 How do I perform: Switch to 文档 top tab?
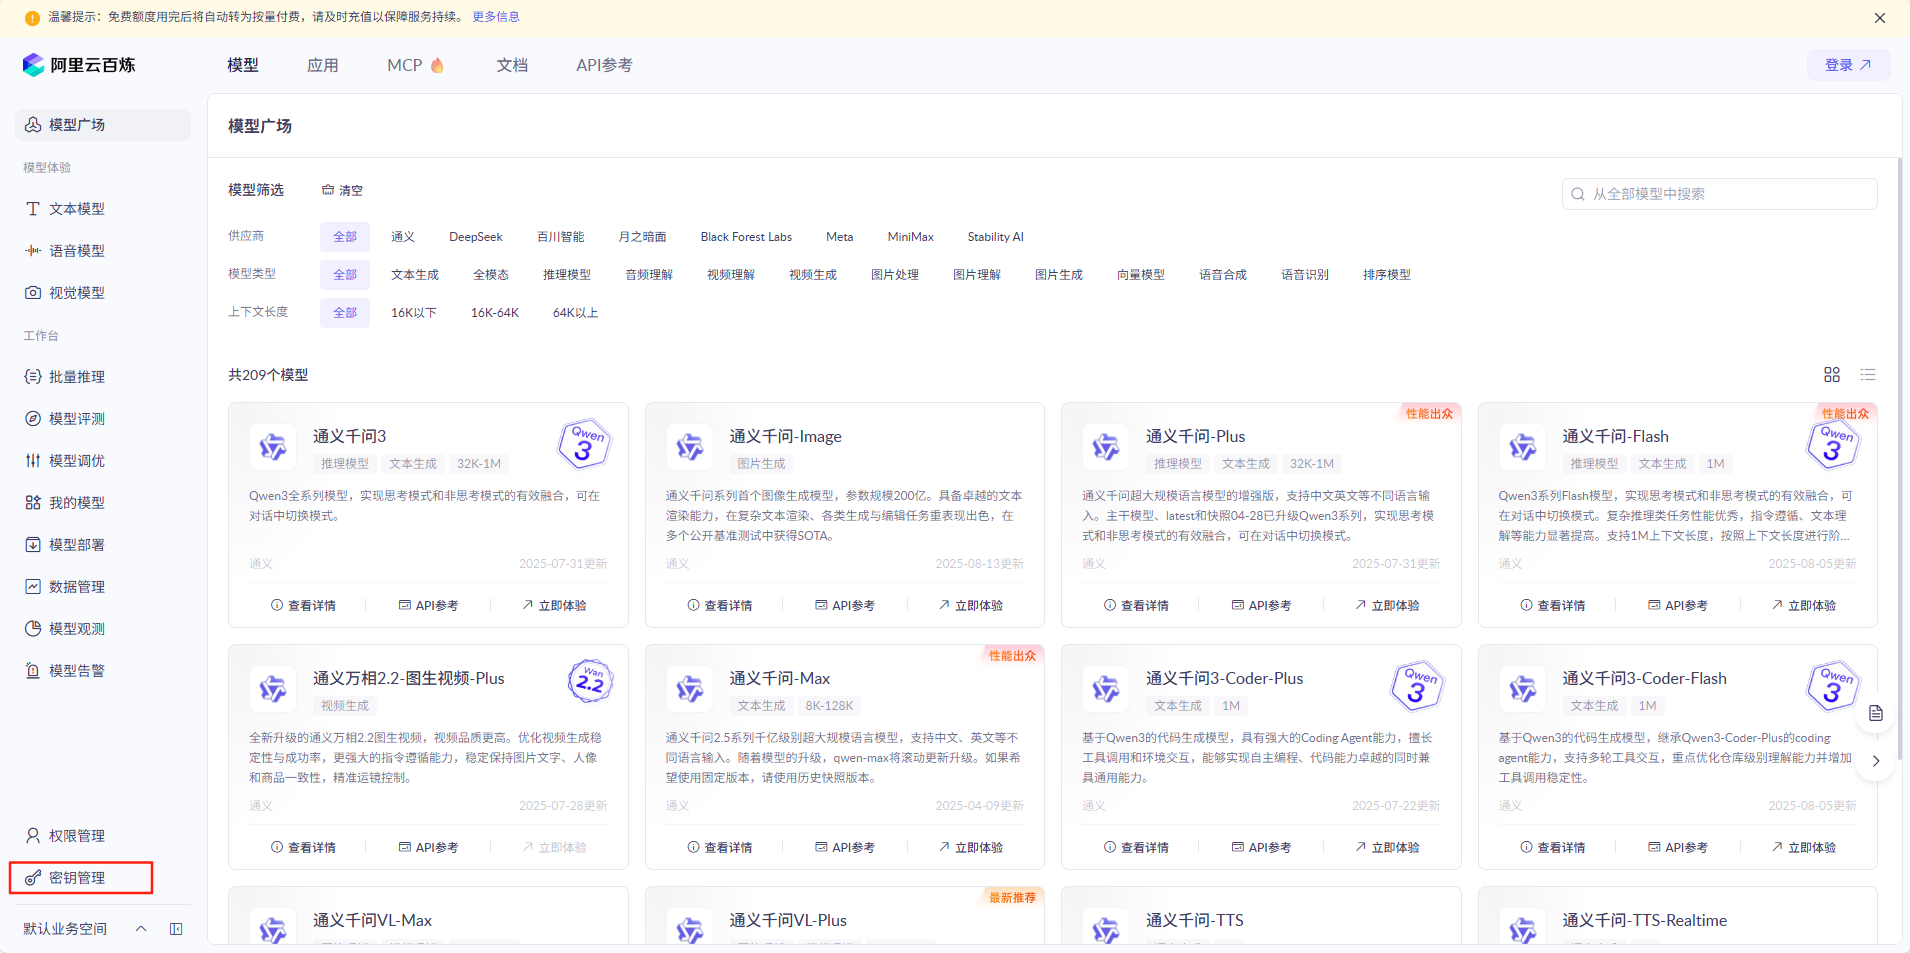pos(512,65)
